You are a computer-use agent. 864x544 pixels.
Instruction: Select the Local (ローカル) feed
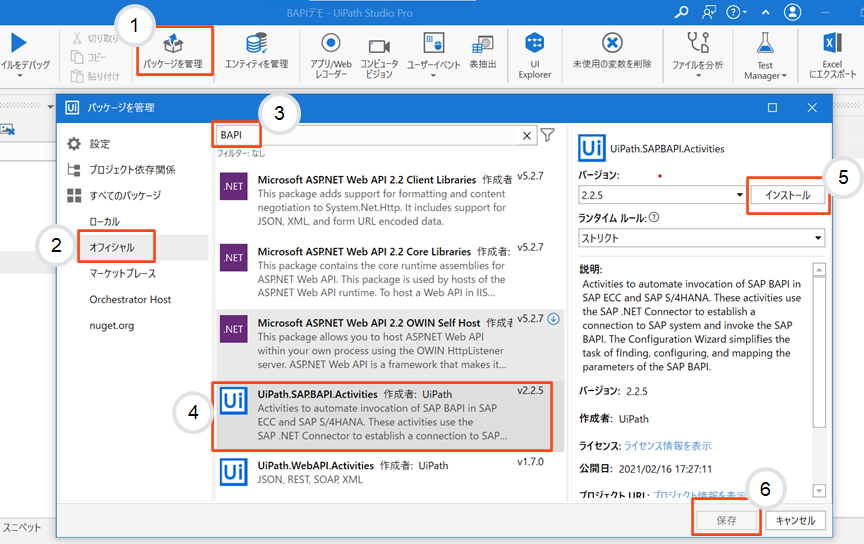(x=105, y=222)
